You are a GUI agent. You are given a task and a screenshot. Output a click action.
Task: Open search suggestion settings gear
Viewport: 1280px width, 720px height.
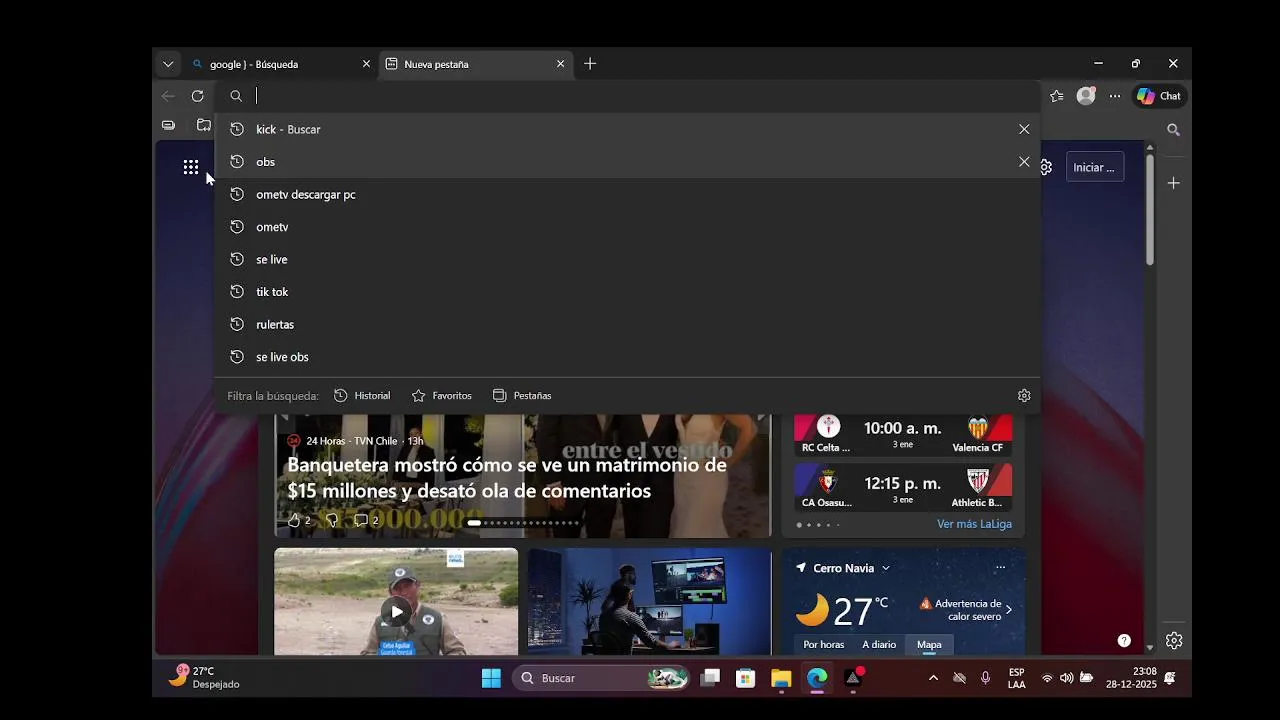click(1024, 396)
